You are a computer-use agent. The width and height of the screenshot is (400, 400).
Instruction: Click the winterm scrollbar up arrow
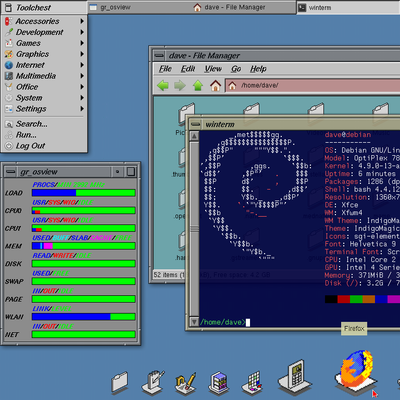[x=194, y=136]
